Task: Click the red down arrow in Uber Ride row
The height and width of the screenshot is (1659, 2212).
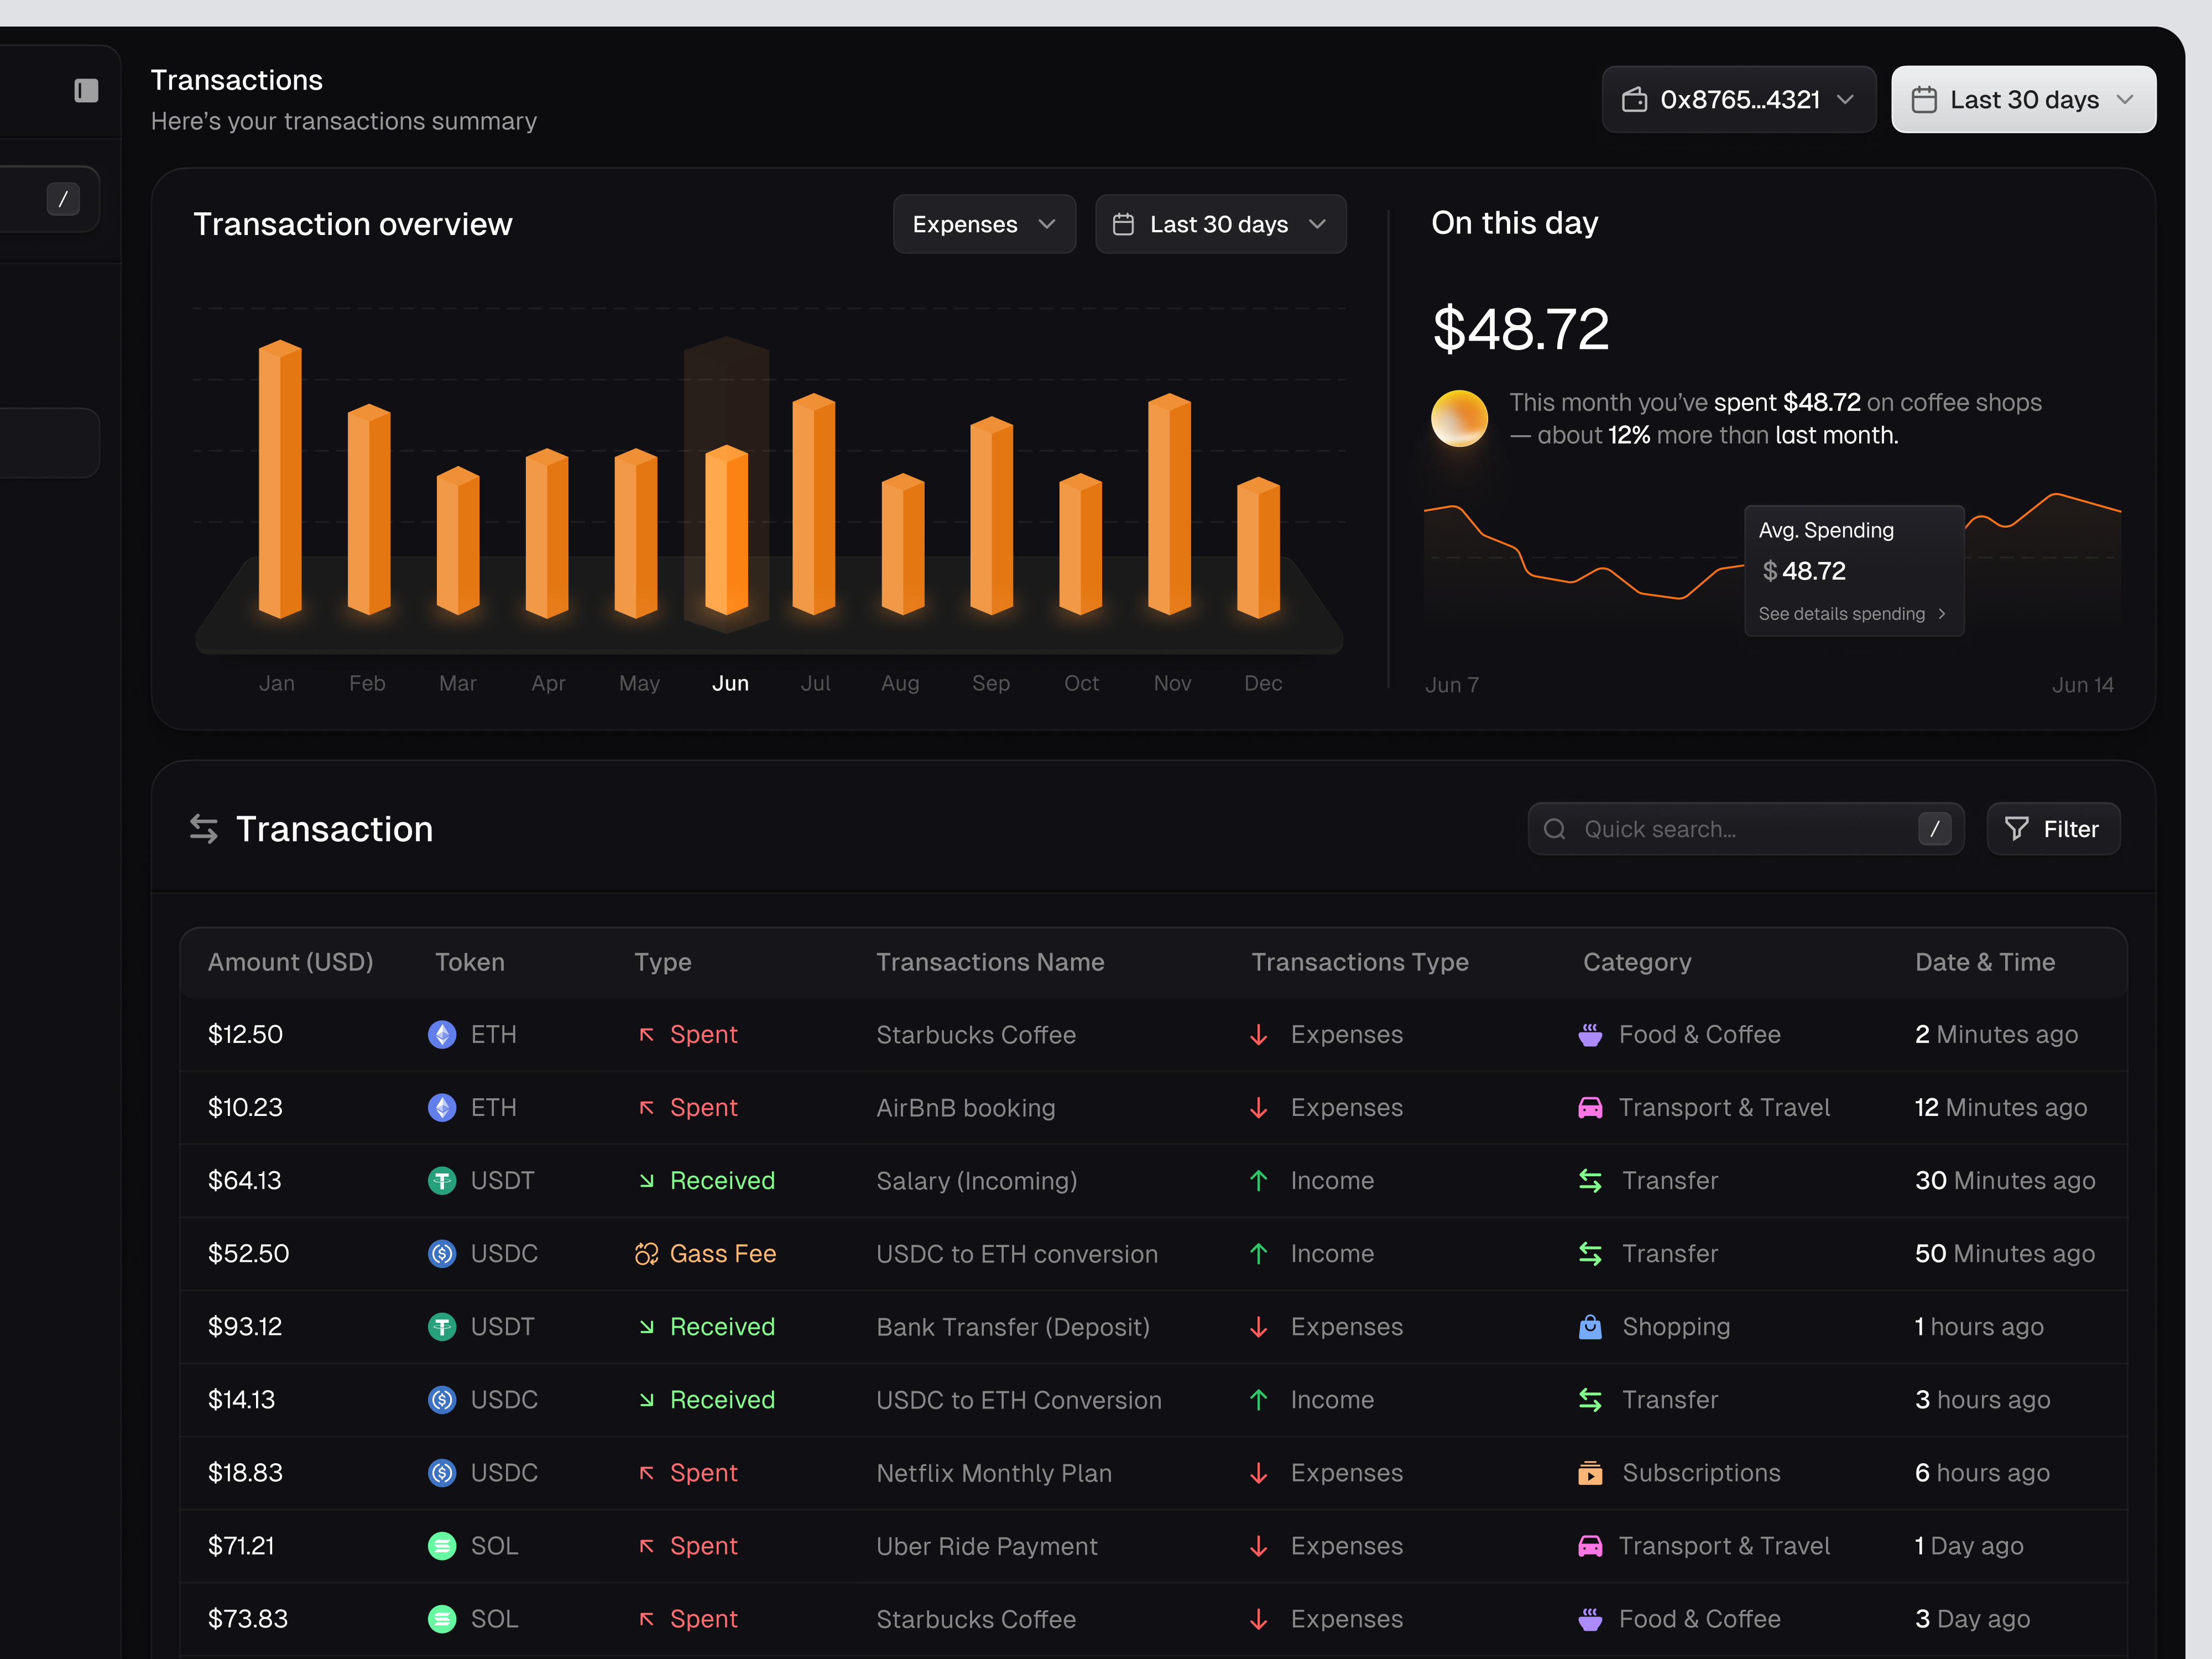Action: pyautogui.click(x=1259, y=1545)
